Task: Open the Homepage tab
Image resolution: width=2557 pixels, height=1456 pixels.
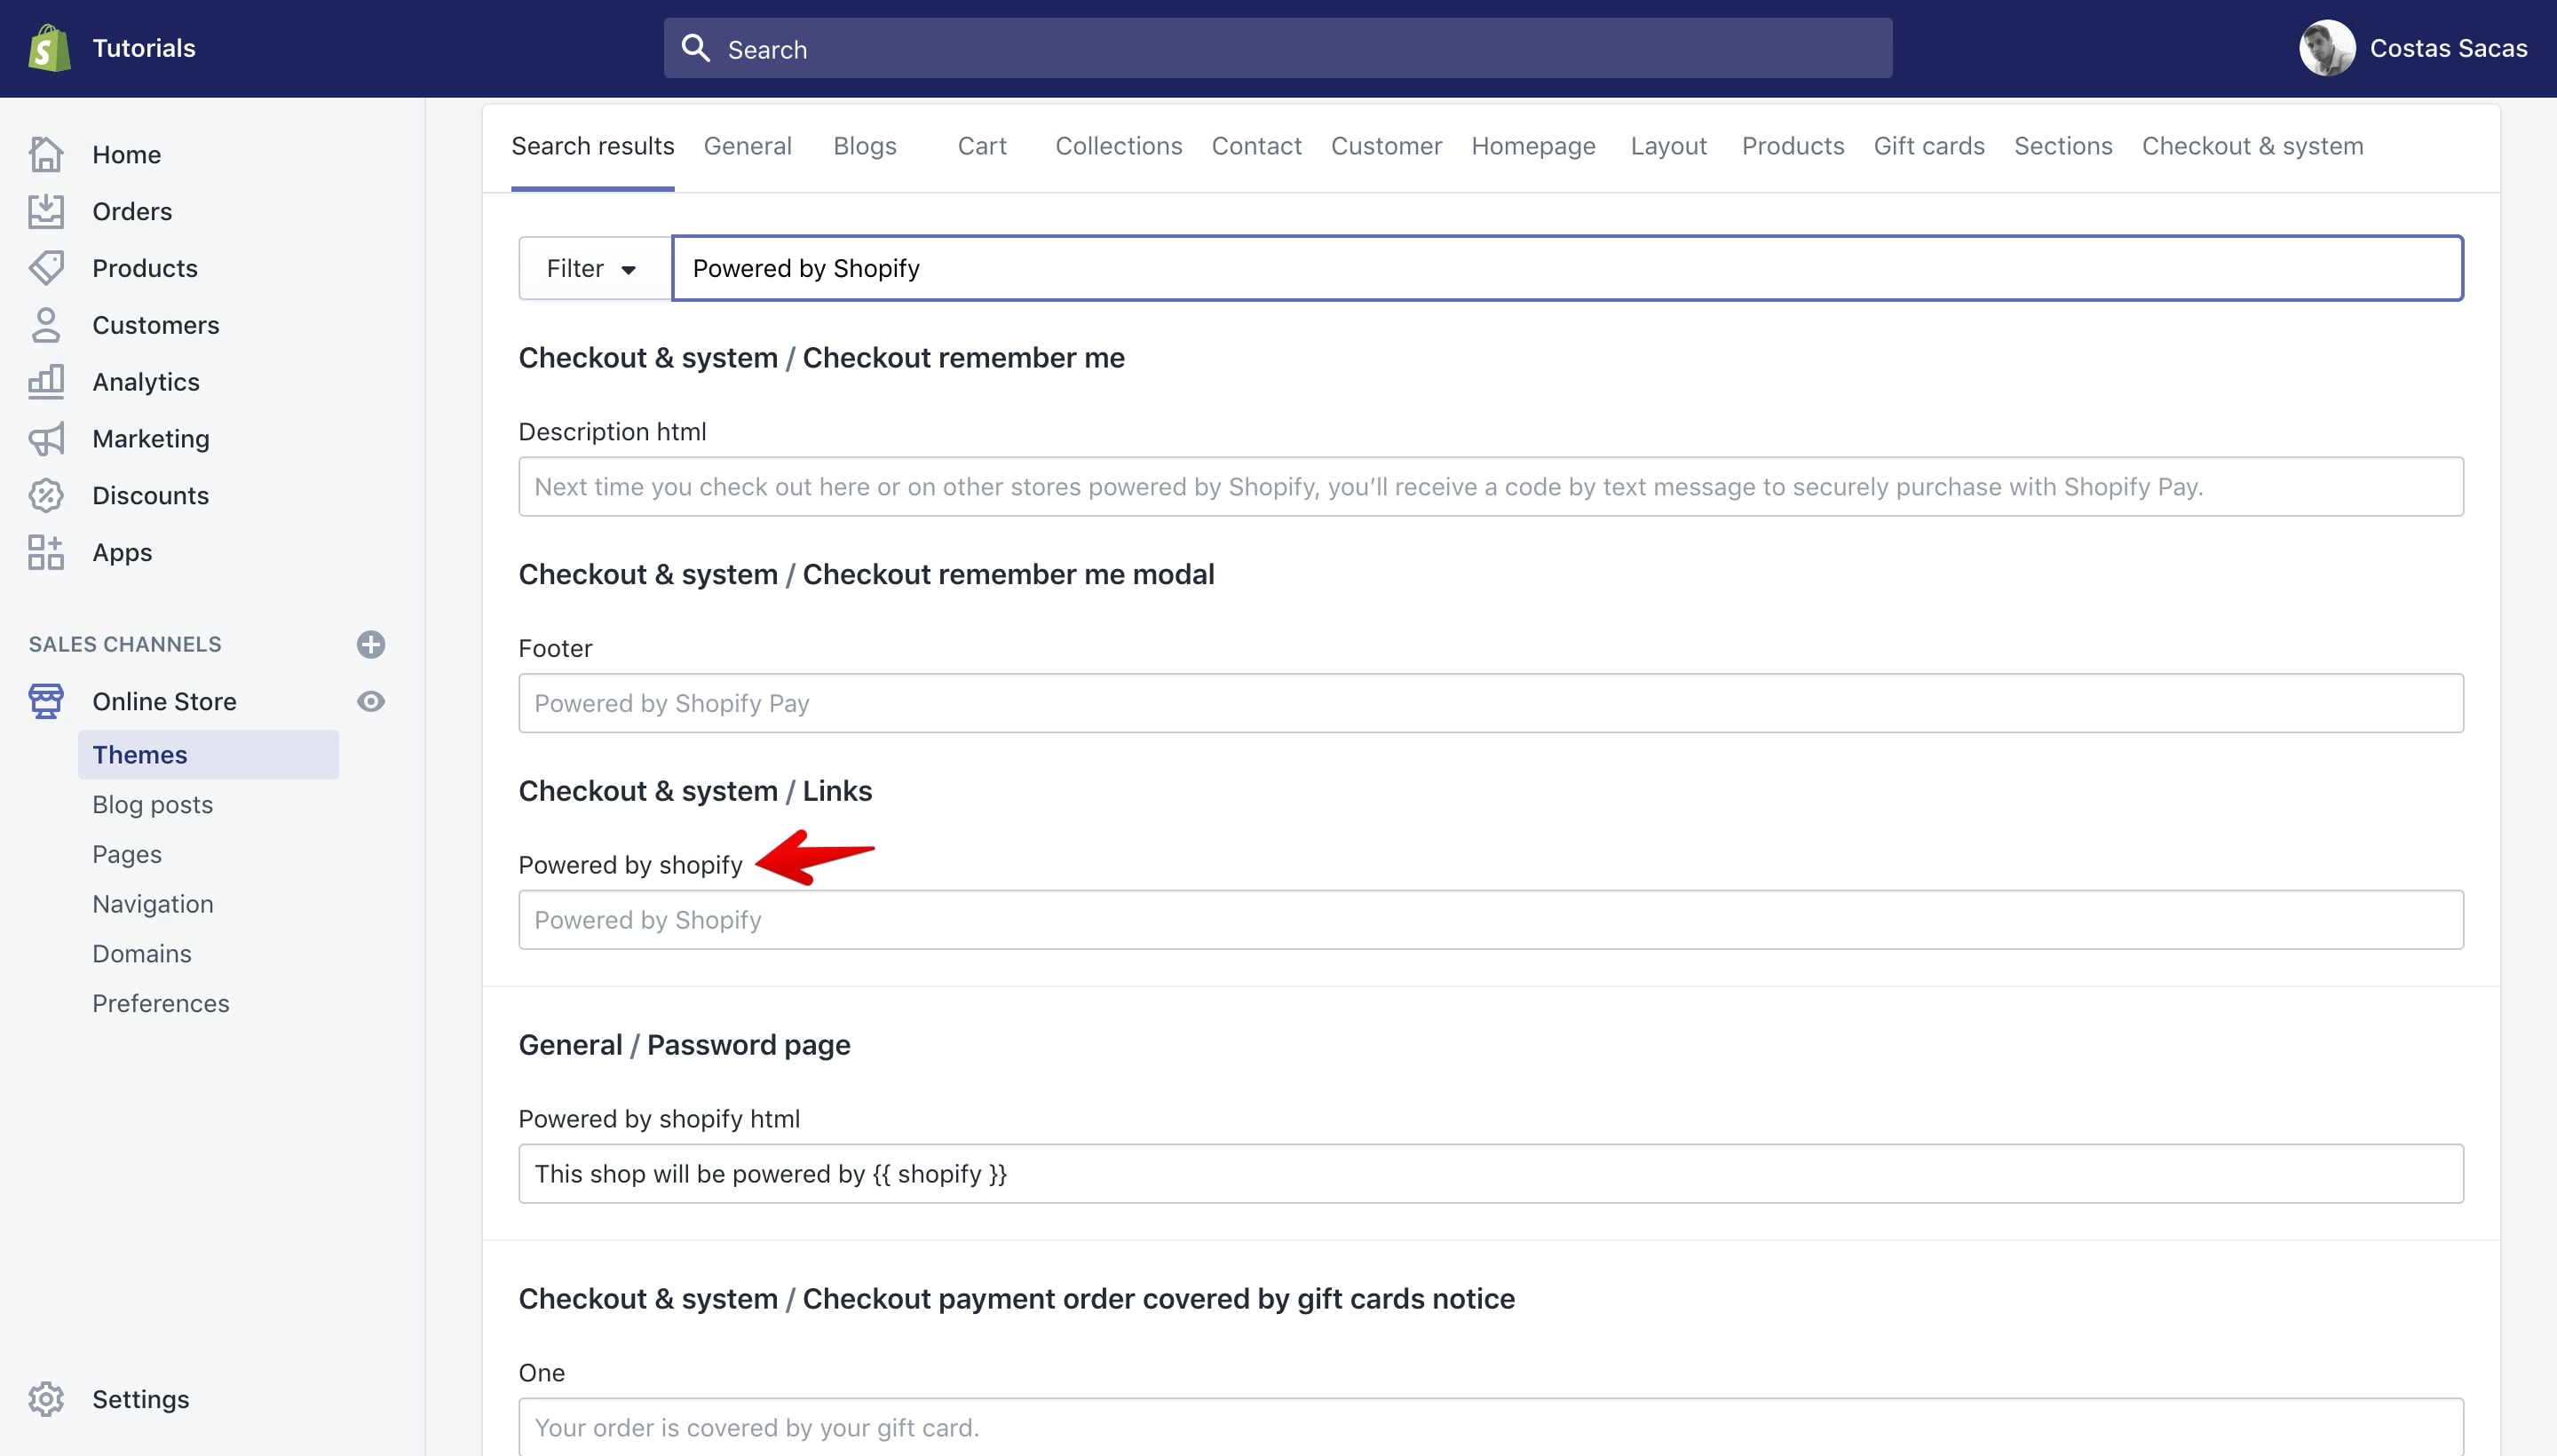Action: (x=1533, y=146)
